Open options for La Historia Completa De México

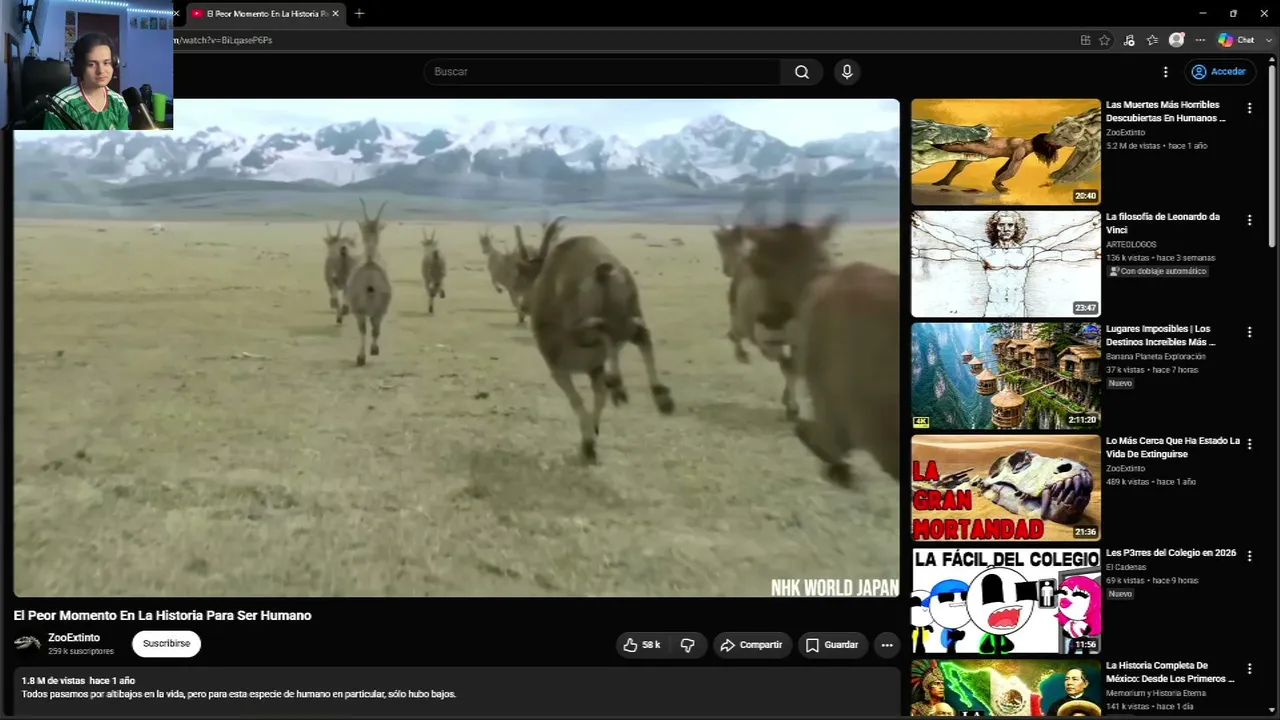(1249, 669)
